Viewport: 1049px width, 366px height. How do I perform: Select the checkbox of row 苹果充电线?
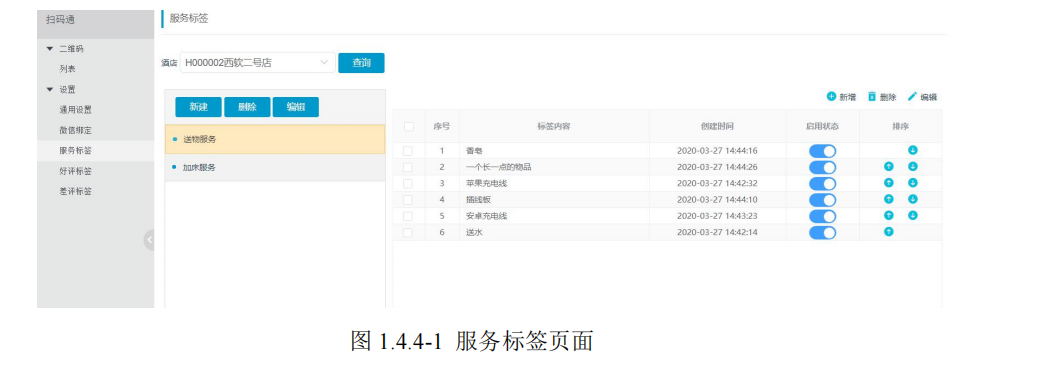point(408,183)
